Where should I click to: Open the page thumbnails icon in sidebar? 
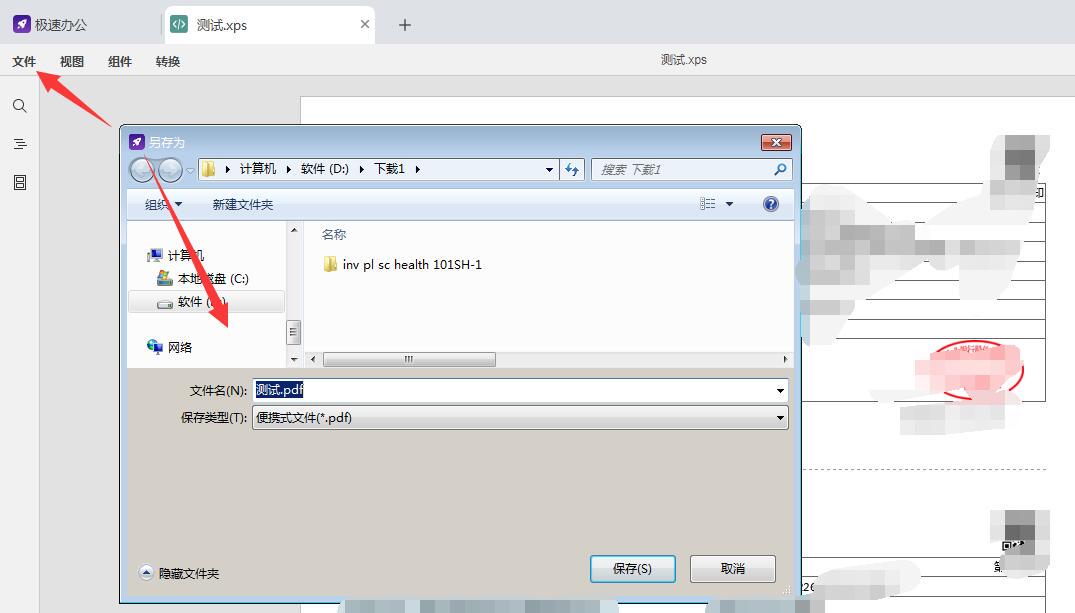point(20,182)
